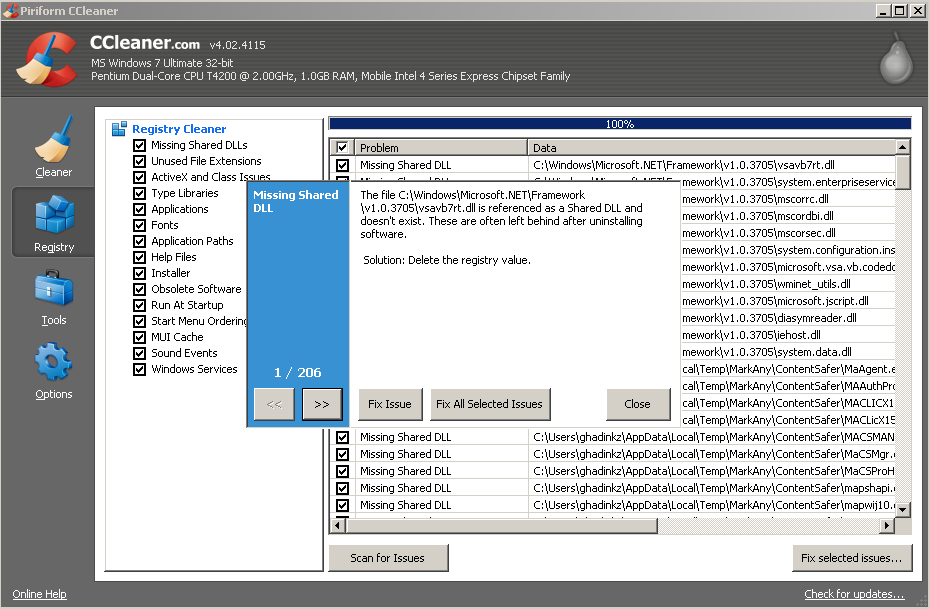This screenshot has height=609, width=930.
Task: Toggle Windows Services checkbox
Action: pos(139,369)
